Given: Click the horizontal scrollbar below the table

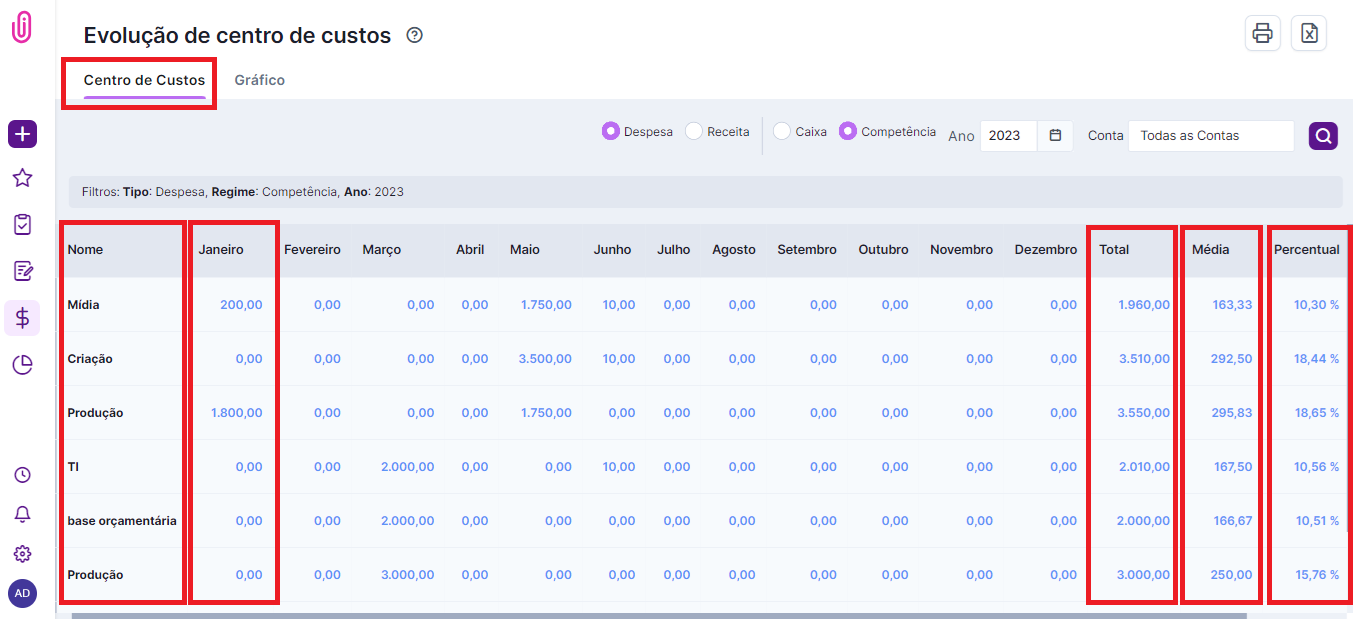Looking at the screenshot, I should point(658,615).
